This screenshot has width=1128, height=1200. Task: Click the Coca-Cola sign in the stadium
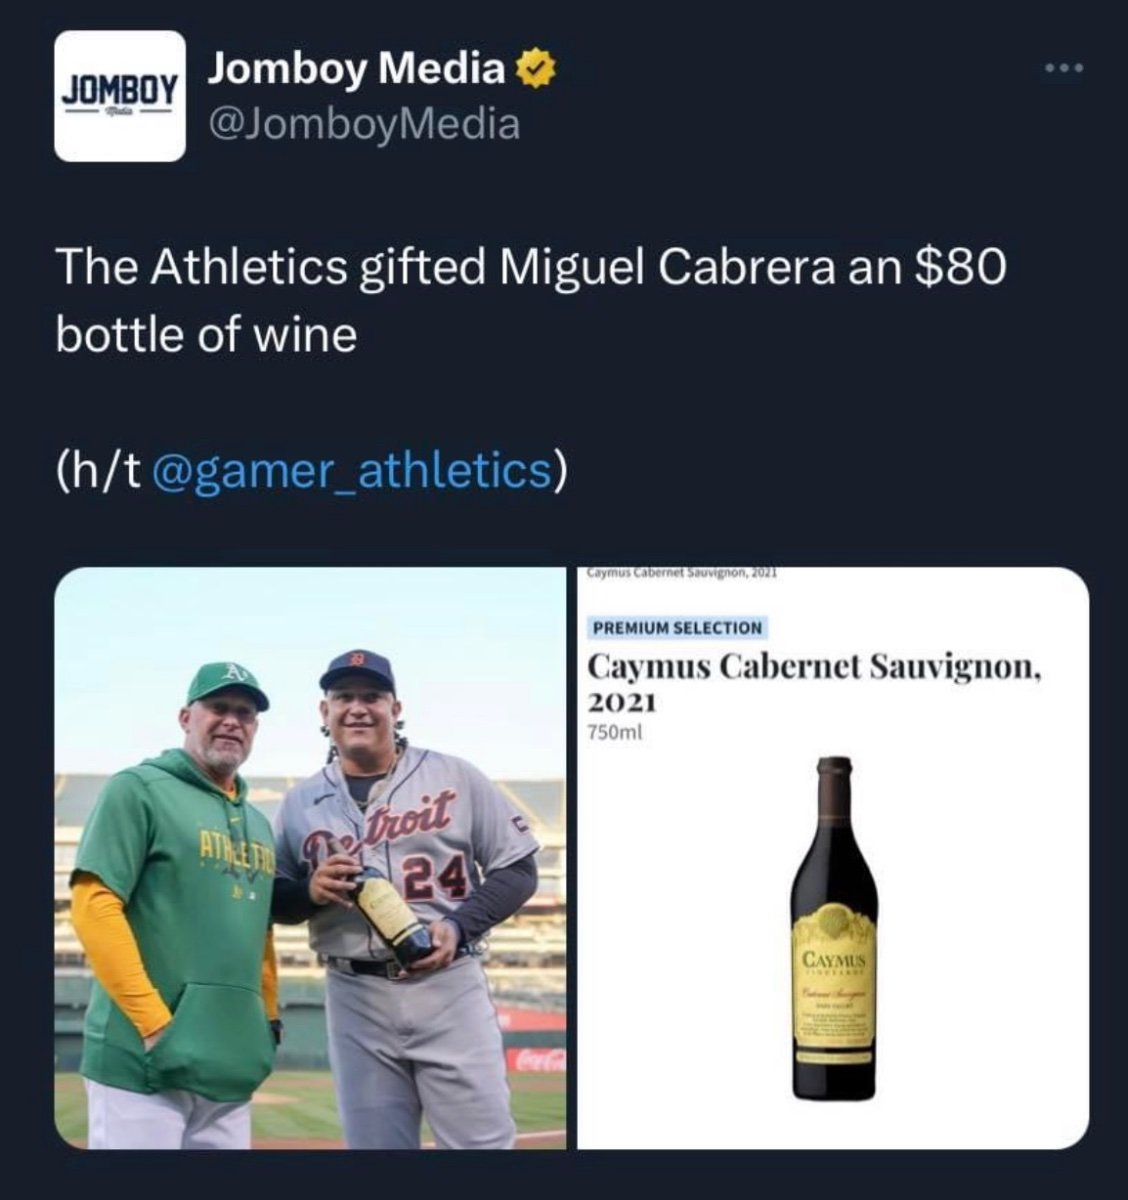pos(535,1060)
